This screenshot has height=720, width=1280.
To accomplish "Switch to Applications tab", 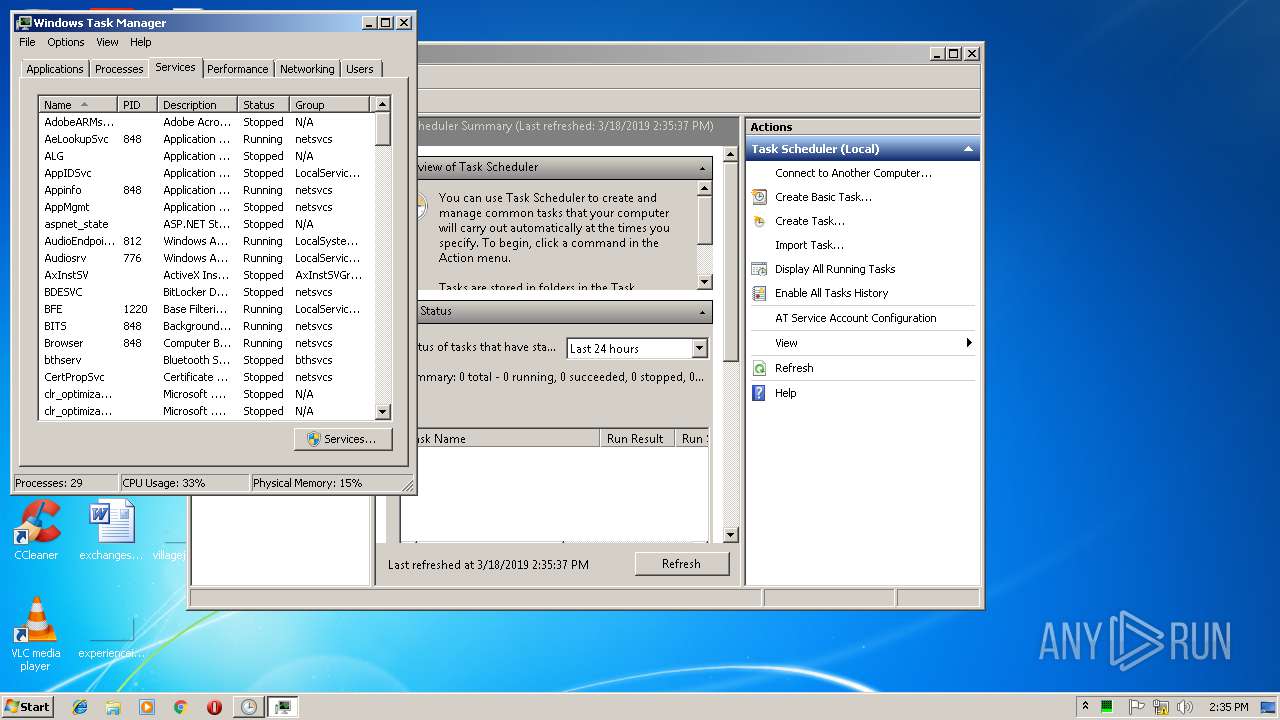I will [55, 69].
